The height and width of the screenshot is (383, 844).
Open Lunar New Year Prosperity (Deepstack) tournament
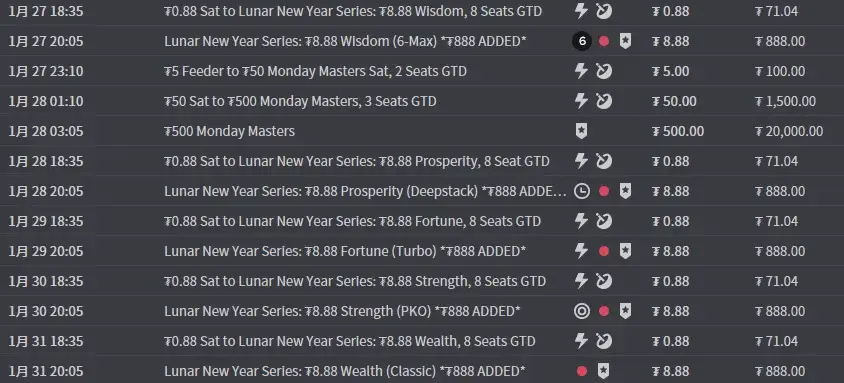pyautogui.click(x=365, y=191)
